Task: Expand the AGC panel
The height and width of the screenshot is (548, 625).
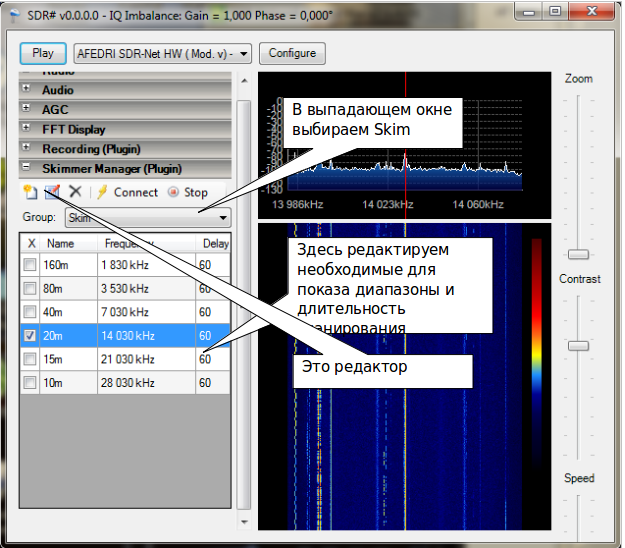Action: (x=26, y=108)
